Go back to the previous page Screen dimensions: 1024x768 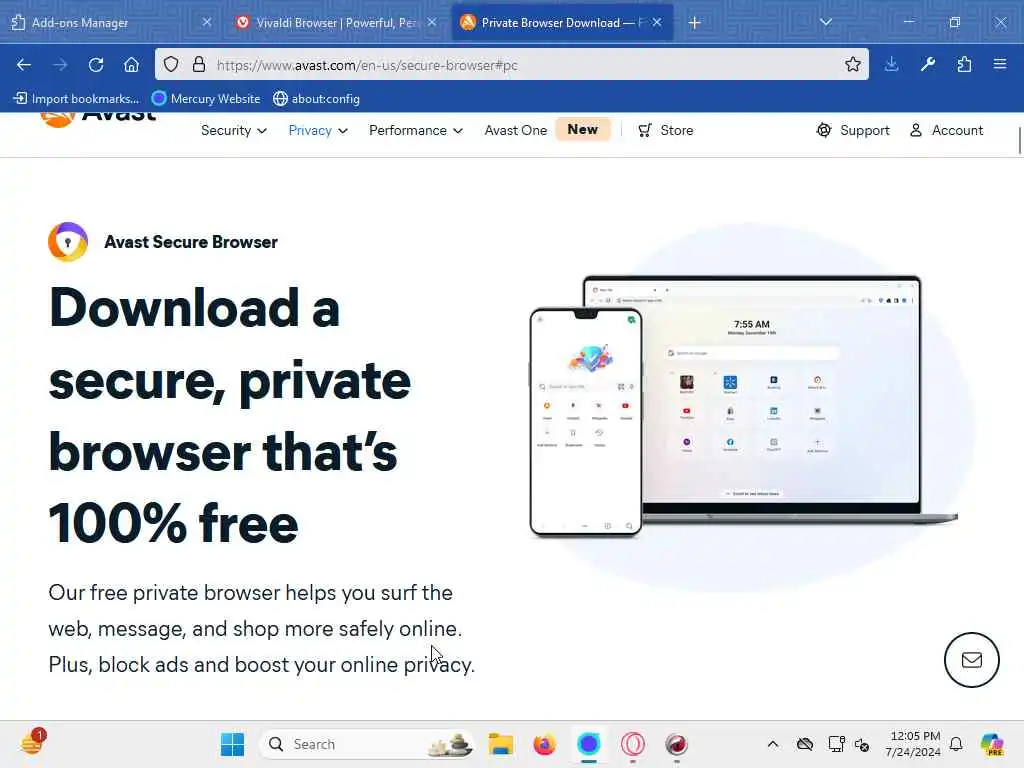coord(24,65)
